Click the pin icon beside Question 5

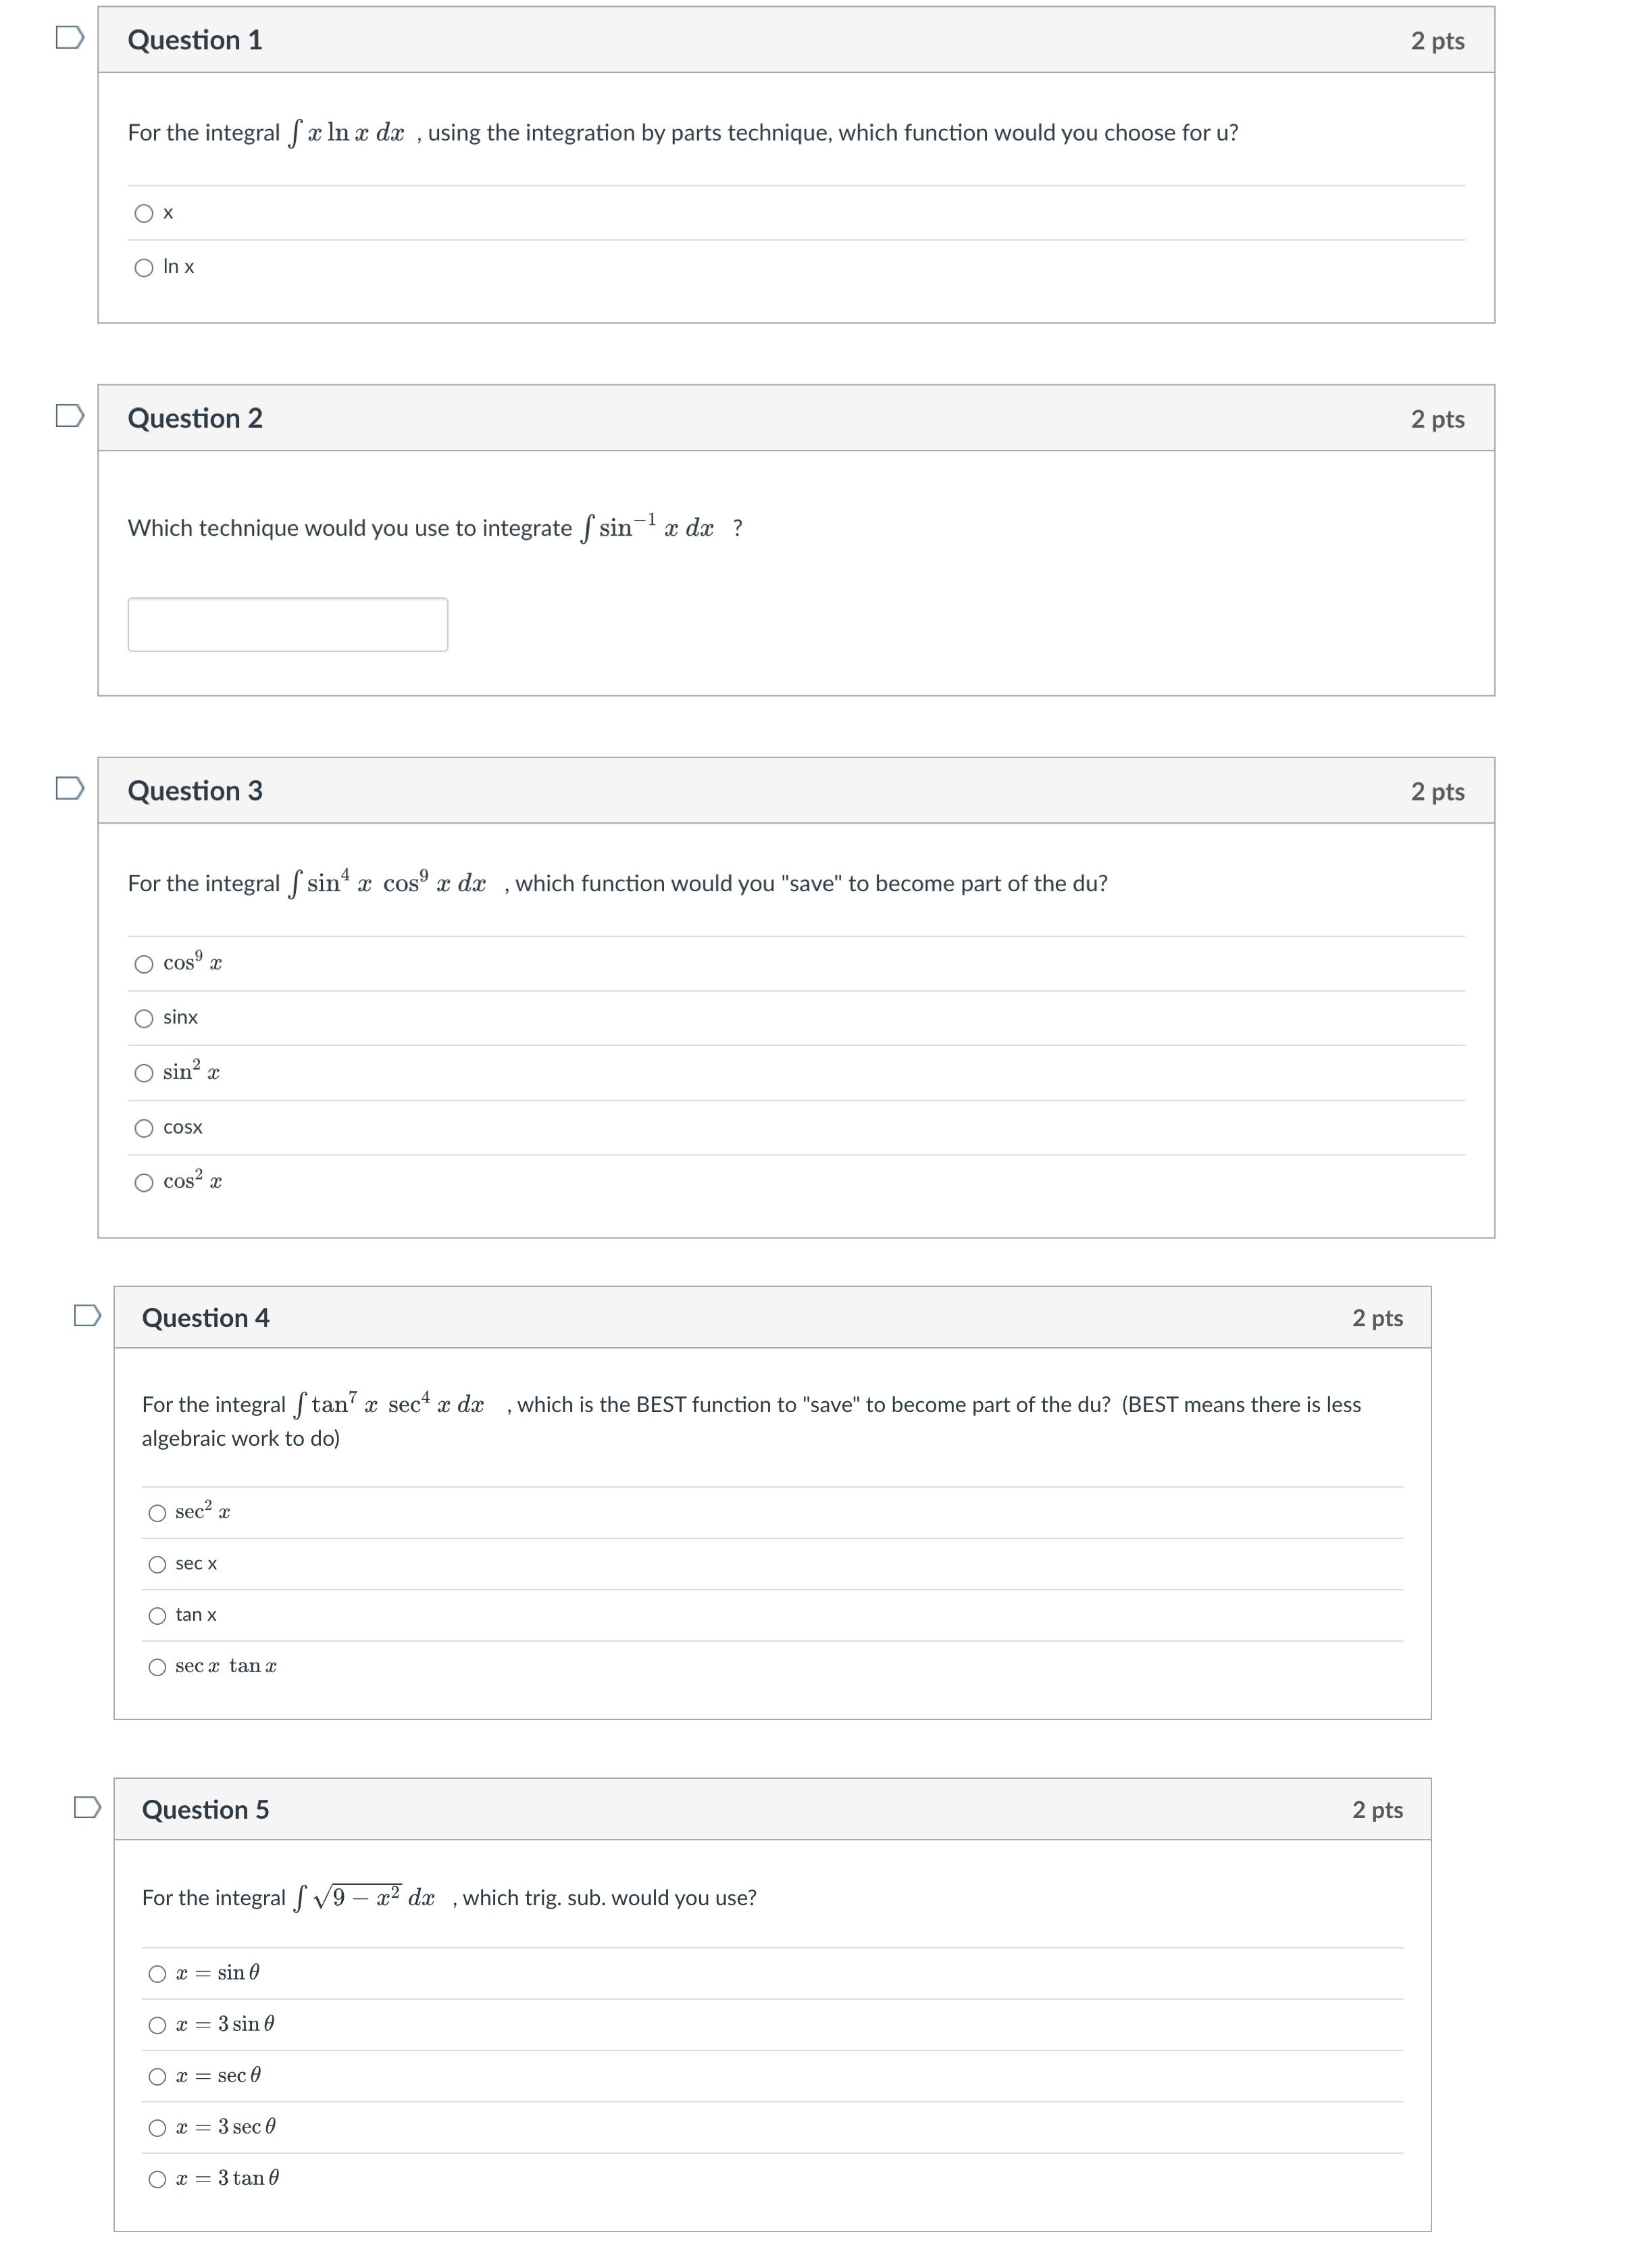pos(88,1808)
